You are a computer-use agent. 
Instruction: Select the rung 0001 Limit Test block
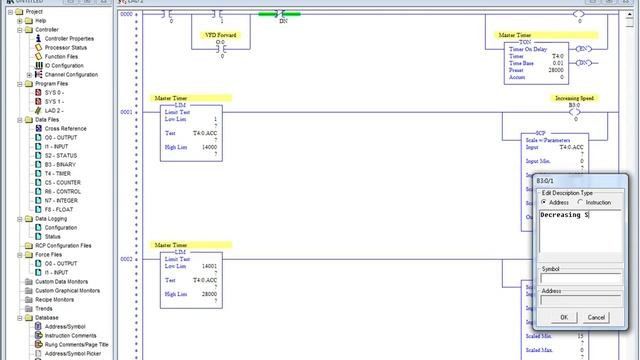[191, 133]
